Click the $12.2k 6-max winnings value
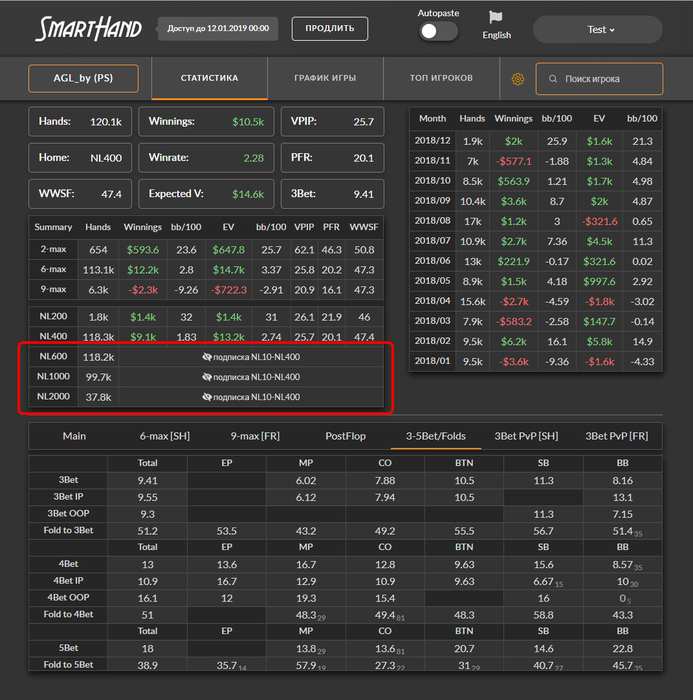693x700 pixels. pyautogui.click(x=143, y=270)
